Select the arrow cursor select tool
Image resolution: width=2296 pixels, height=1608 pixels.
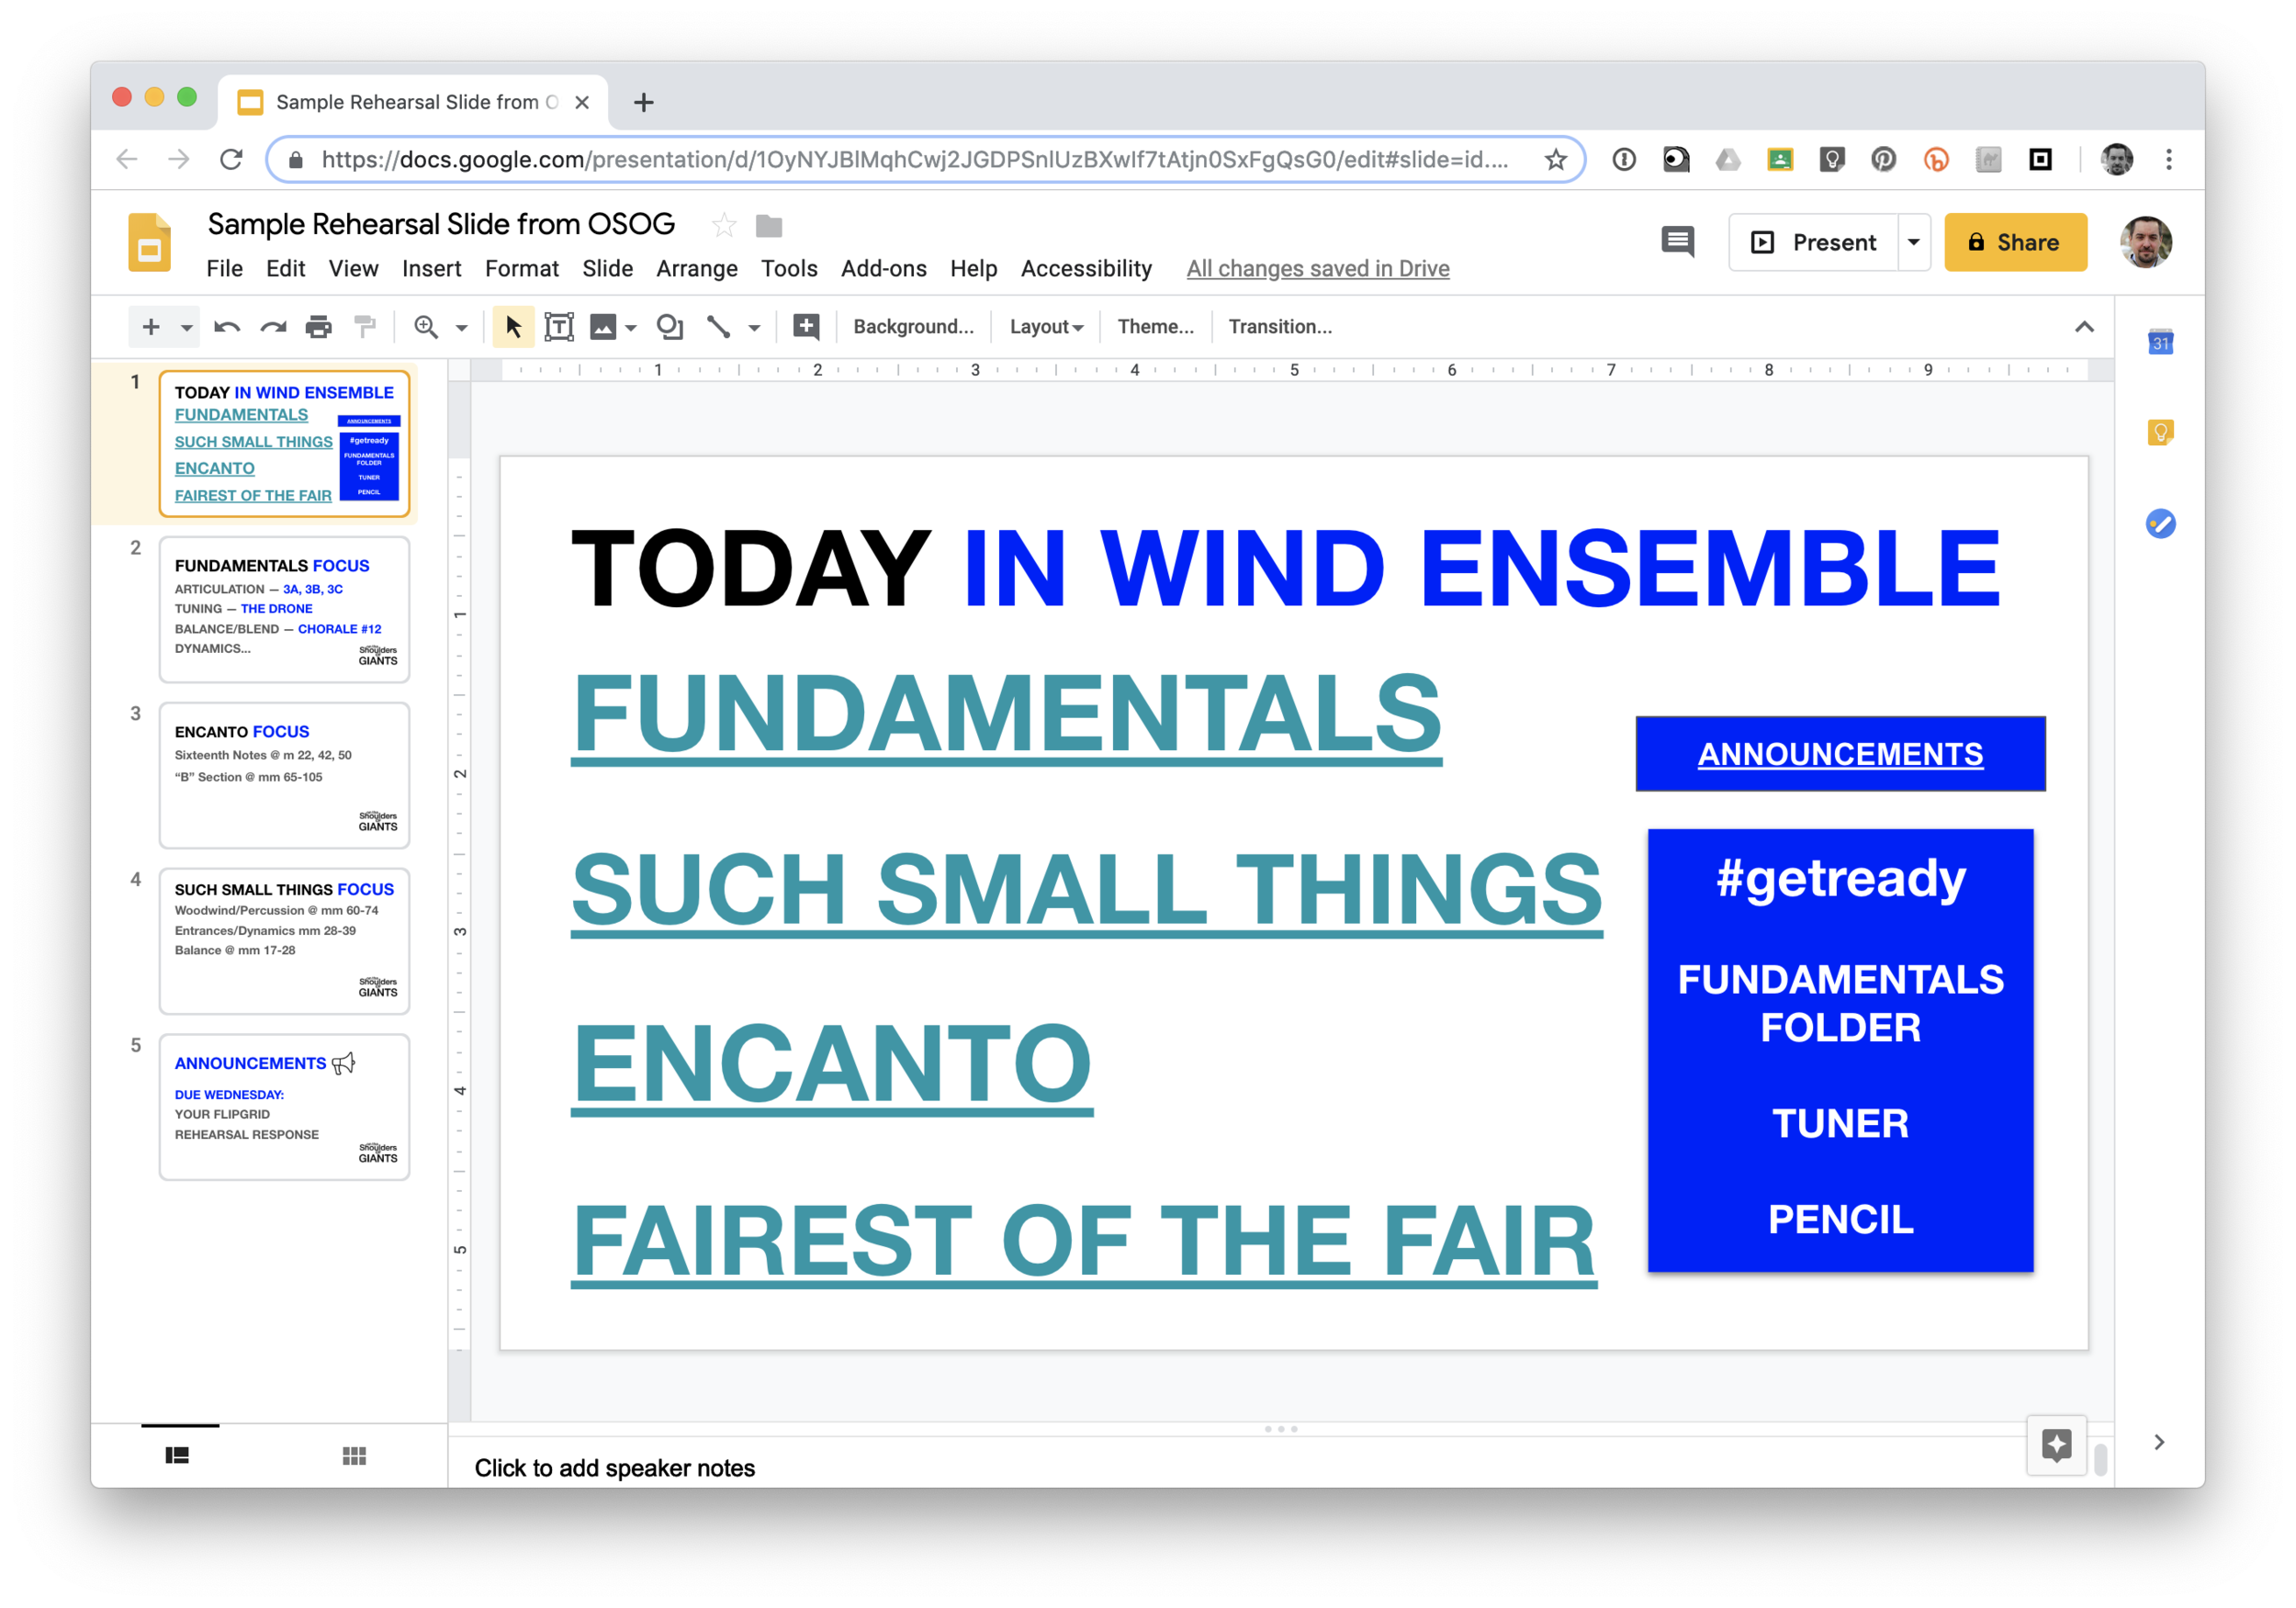[513, 327]
